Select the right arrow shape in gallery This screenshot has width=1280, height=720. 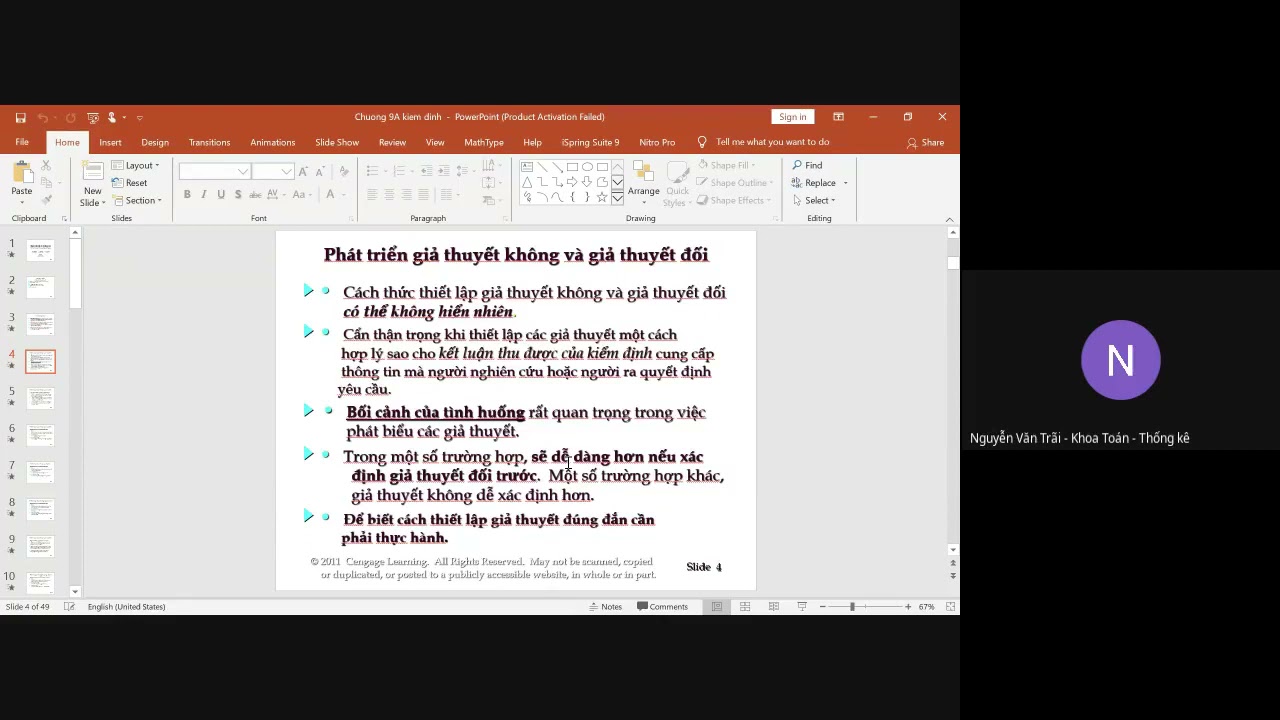(572, 182)
